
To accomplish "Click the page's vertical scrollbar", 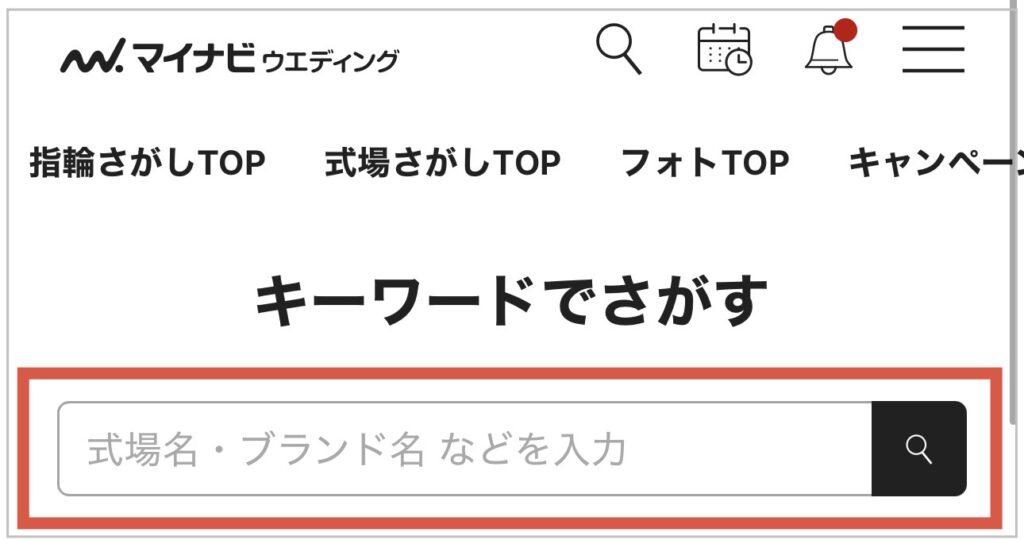I will click(1014, 215).
